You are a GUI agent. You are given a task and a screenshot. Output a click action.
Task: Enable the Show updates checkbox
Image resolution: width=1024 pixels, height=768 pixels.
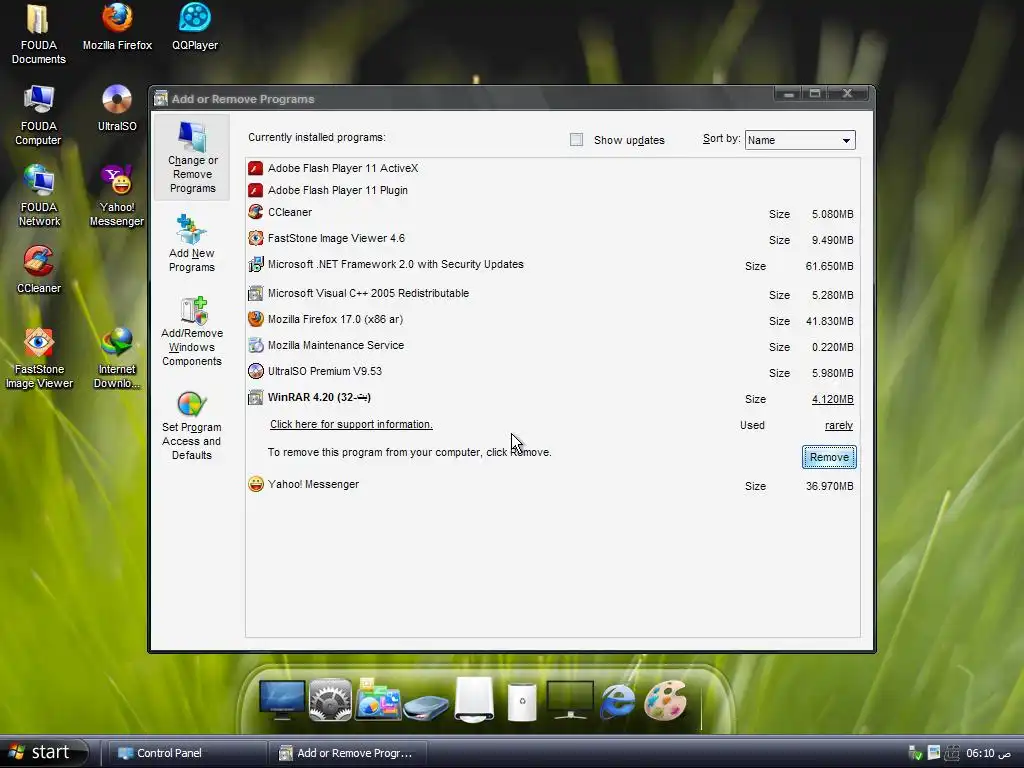576,140
